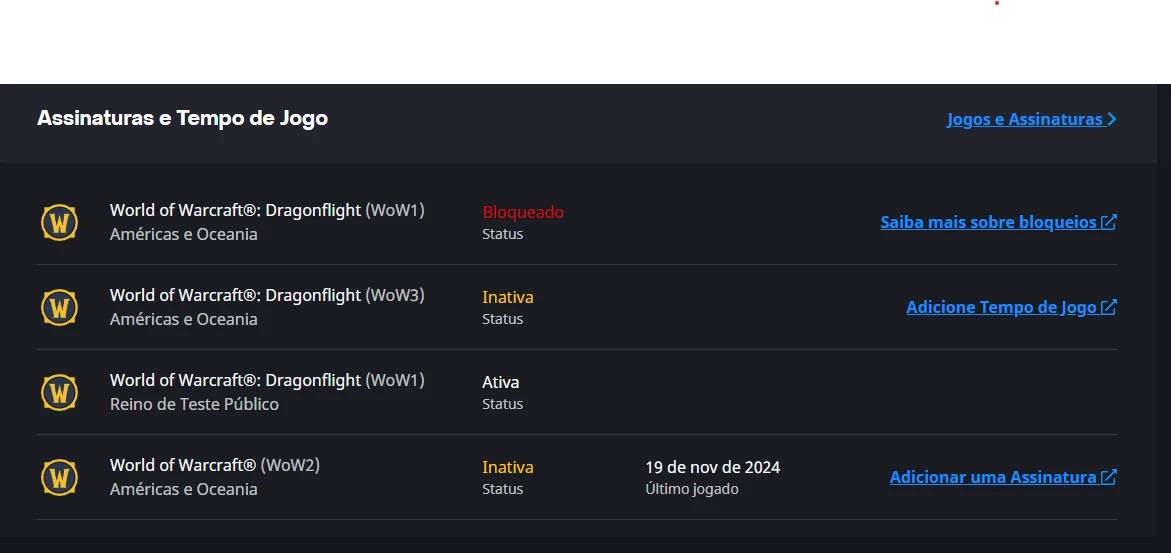Click the external-link icon after Adicione Tempo de Jogo
This screenshot has height=553, width=1171.
(1109, 307)
